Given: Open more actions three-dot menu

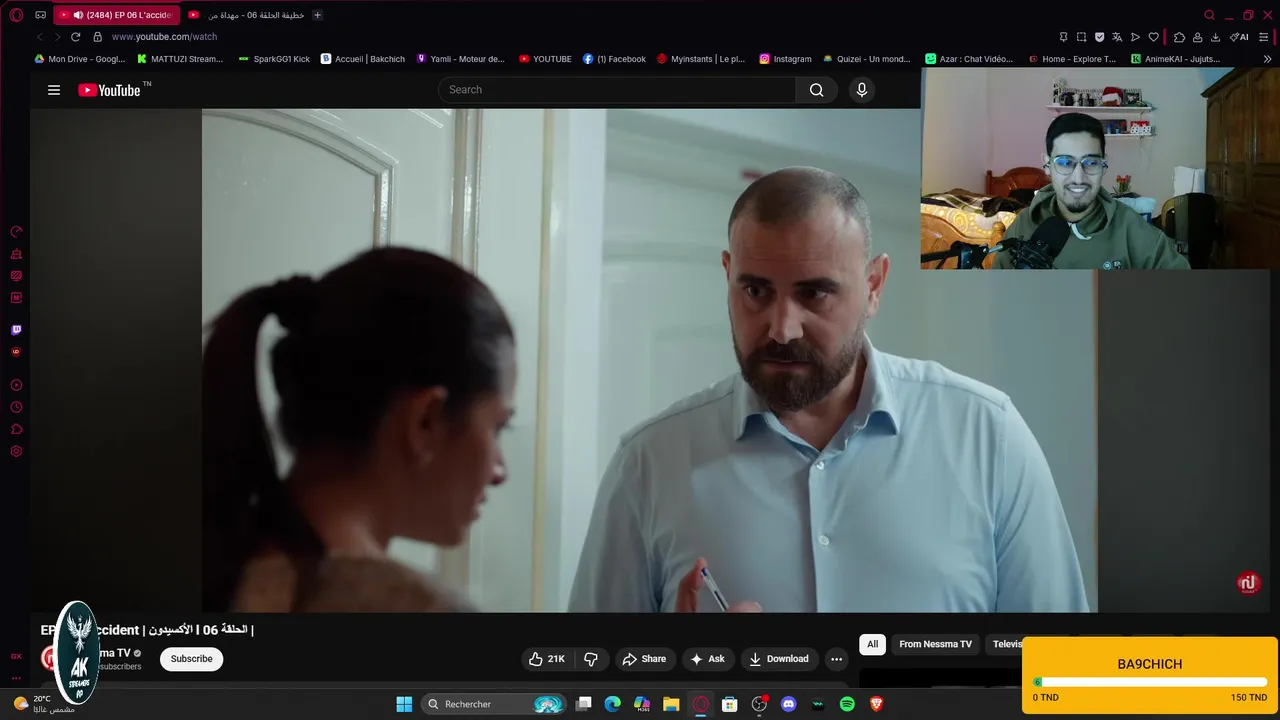Looking at the screenshot, I should point(836,659).
